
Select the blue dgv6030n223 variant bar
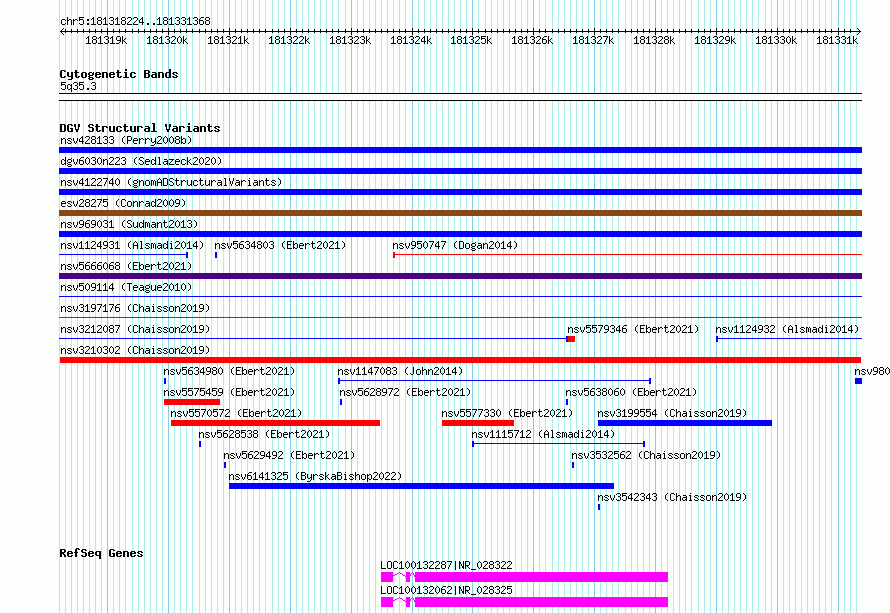click(x=460, y=171)
